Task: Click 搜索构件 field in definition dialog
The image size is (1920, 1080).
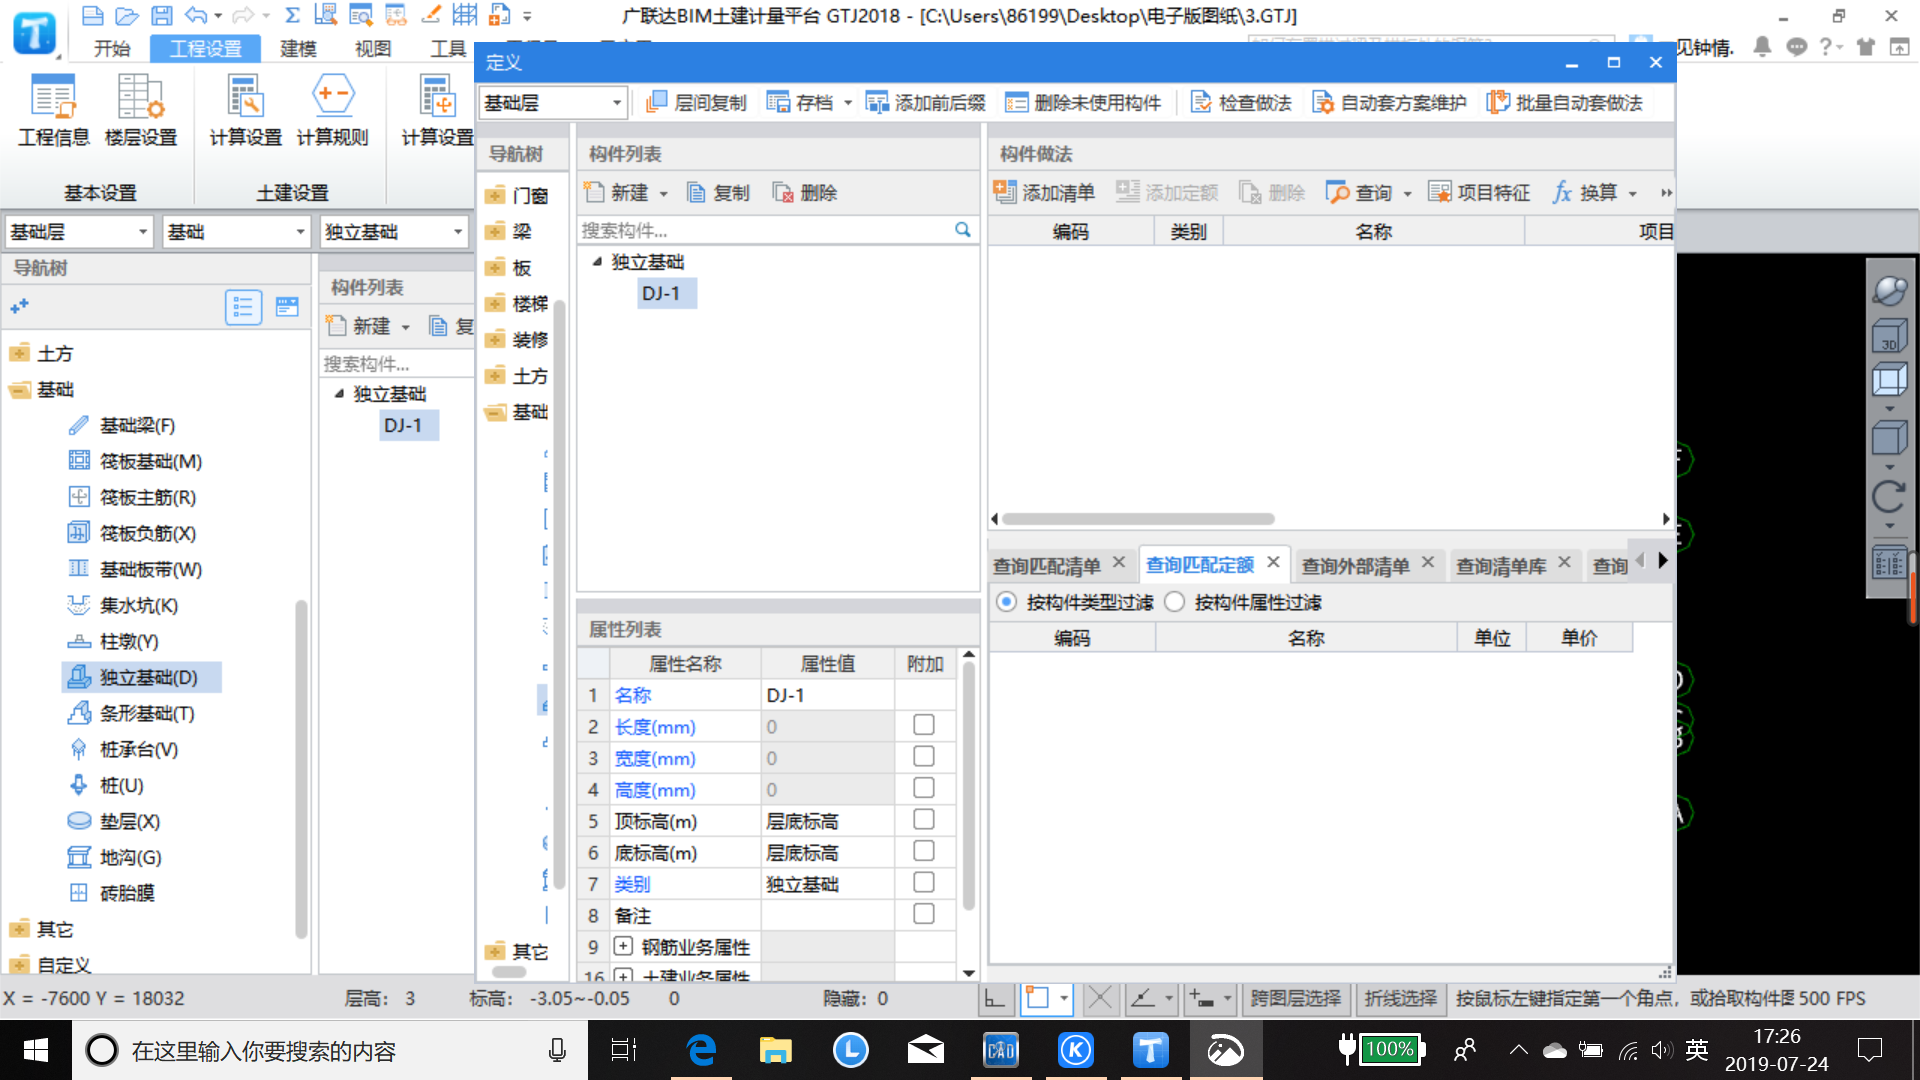Action: click(765, 231)
